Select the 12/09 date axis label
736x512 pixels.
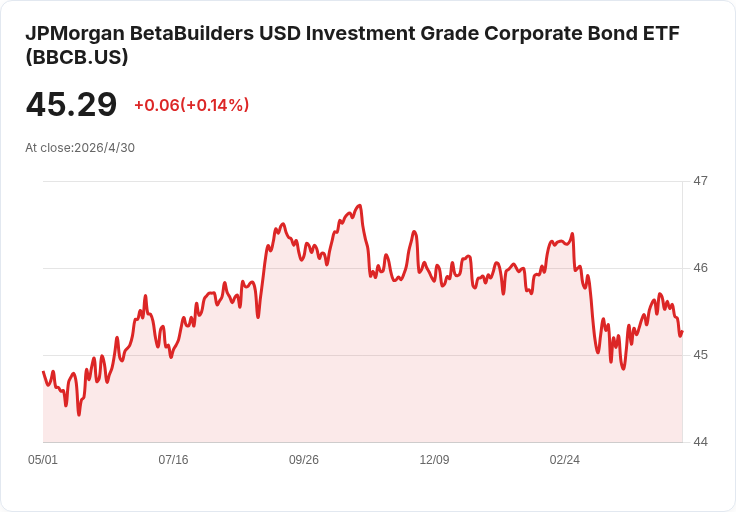434,459
